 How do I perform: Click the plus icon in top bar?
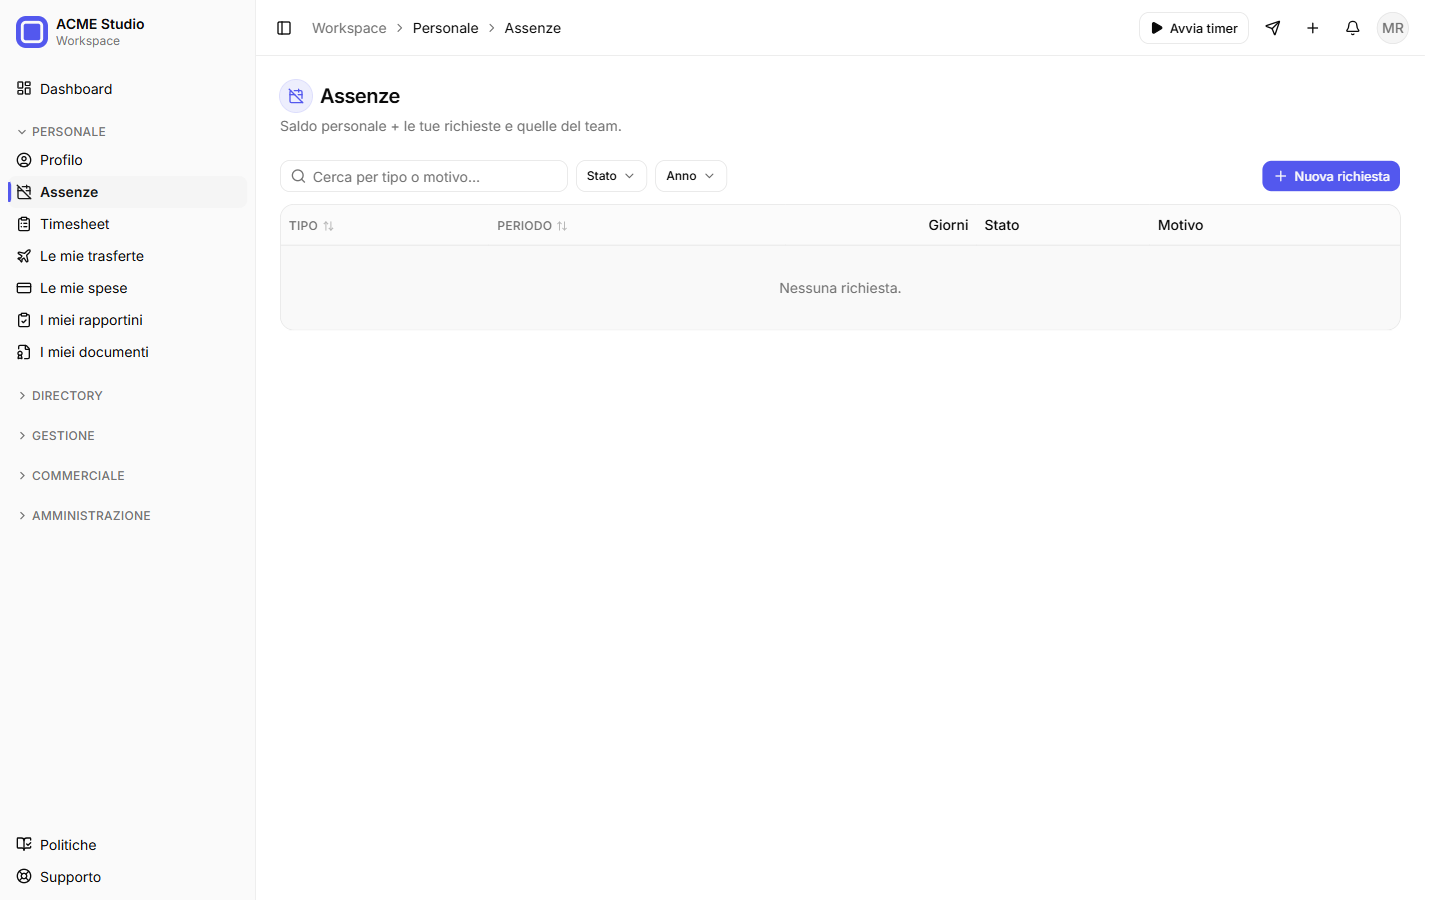click(1313, 28)
